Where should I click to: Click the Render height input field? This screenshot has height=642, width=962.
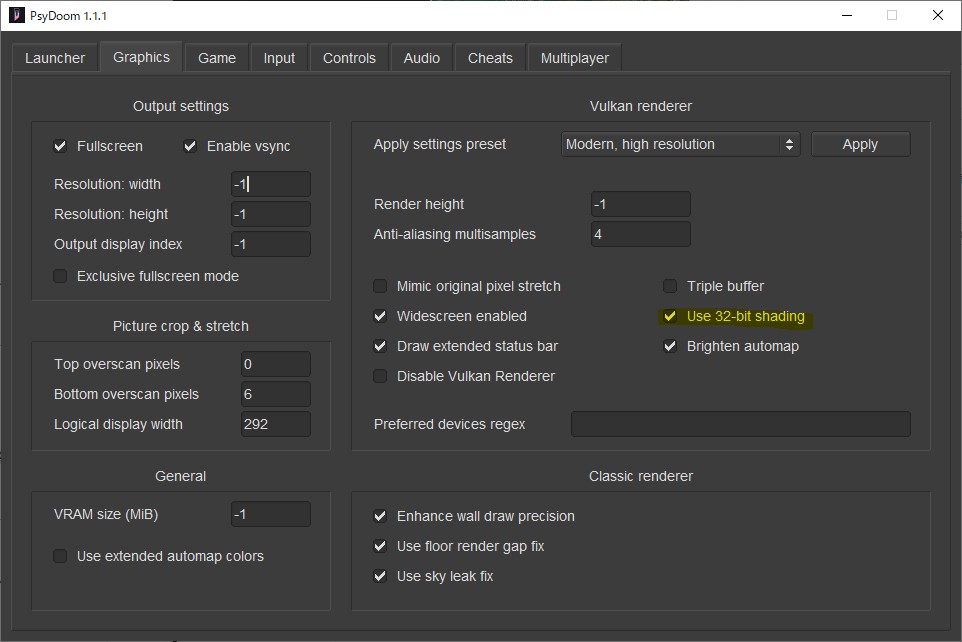tap(640, 204)
